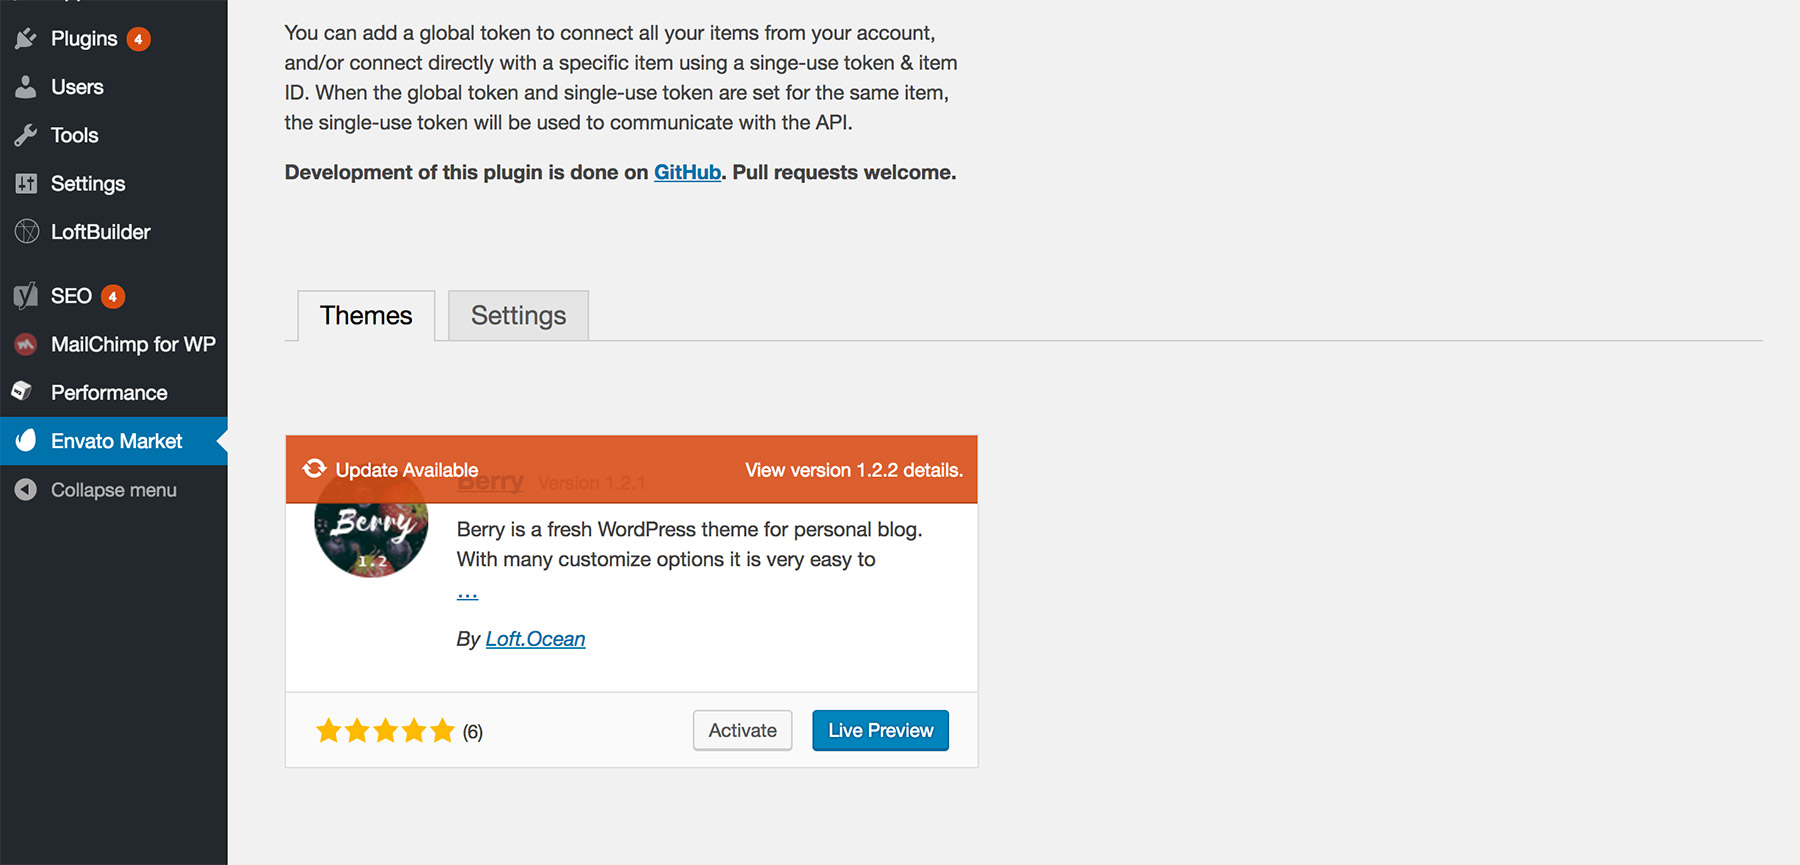Click the Envato Market leaf icon
Viewport: 1800px width, 865px height.
pyautogui.click(x=26, y=441)
